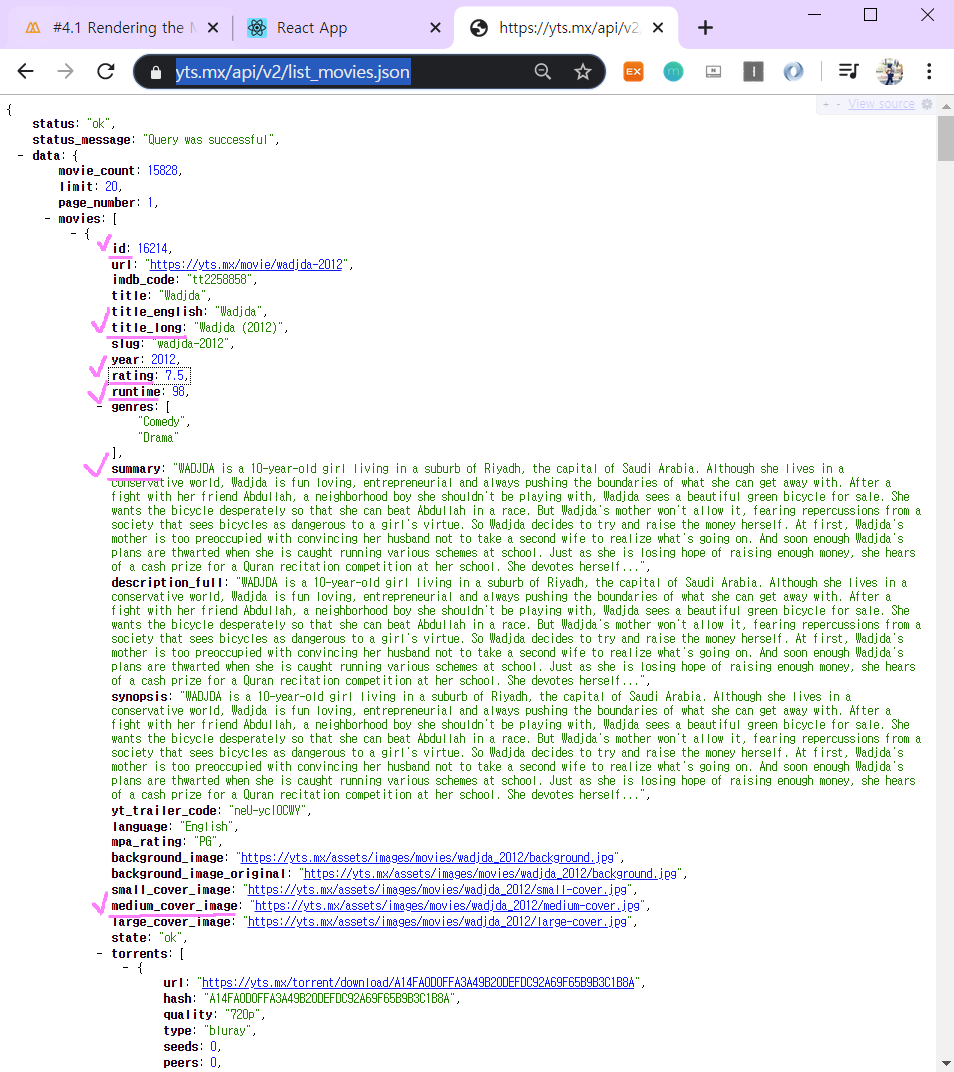Collapse the first movie object
Screen dimensions: 954x1072
pyautogui.click(x=73, y=234)
